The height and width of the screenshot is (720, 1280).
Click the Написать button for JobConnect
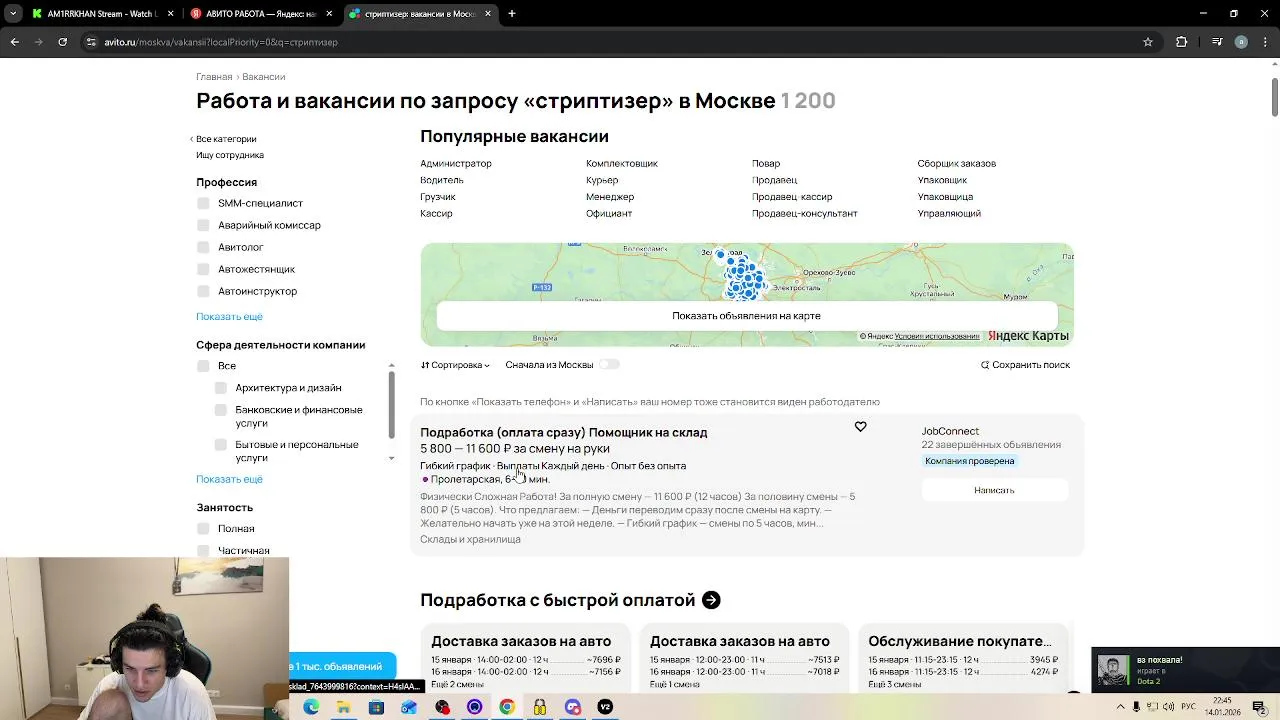(x=994, y=490)
